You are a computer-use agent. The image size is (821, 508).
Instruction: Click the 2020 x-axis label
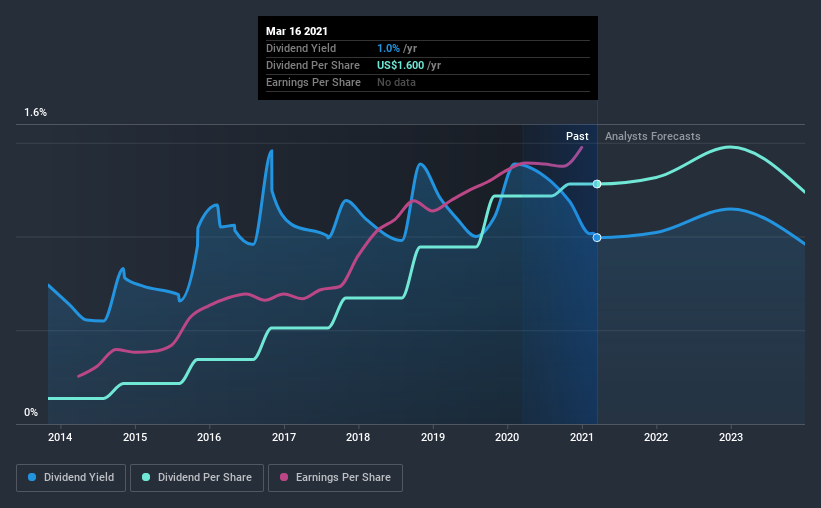(507, 437)
